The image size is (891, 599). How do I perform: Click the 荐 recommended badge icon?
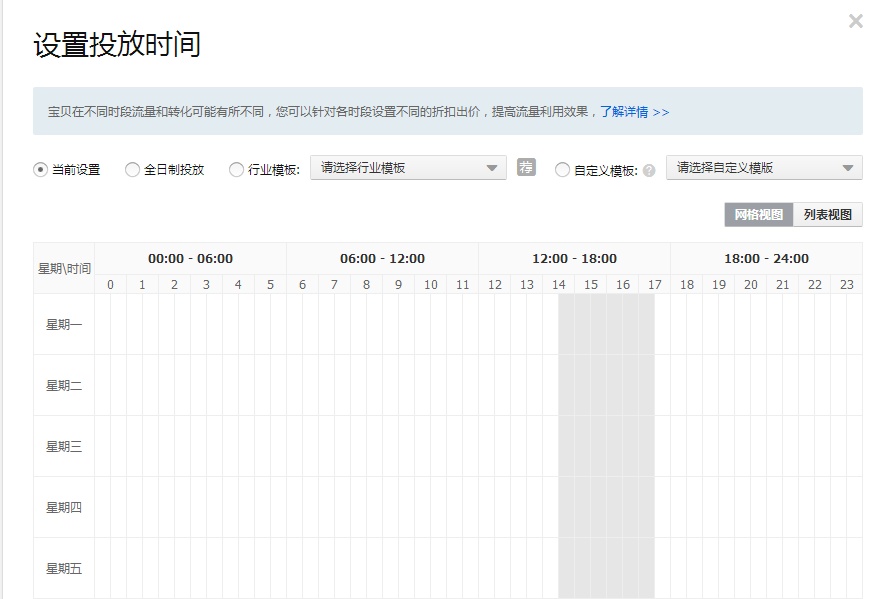pyautogui.click(x=525, y=169)
